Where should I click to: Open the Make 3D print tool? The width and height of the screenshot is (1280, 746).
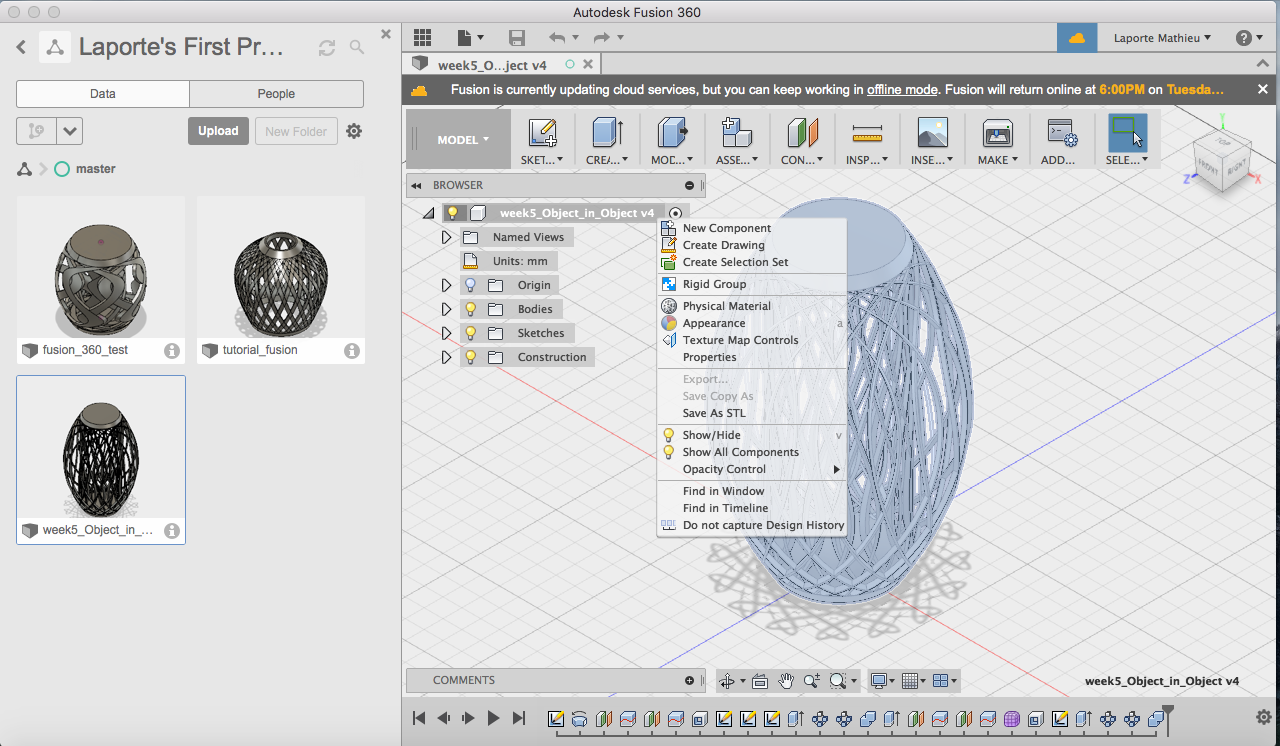coord(997,139)
